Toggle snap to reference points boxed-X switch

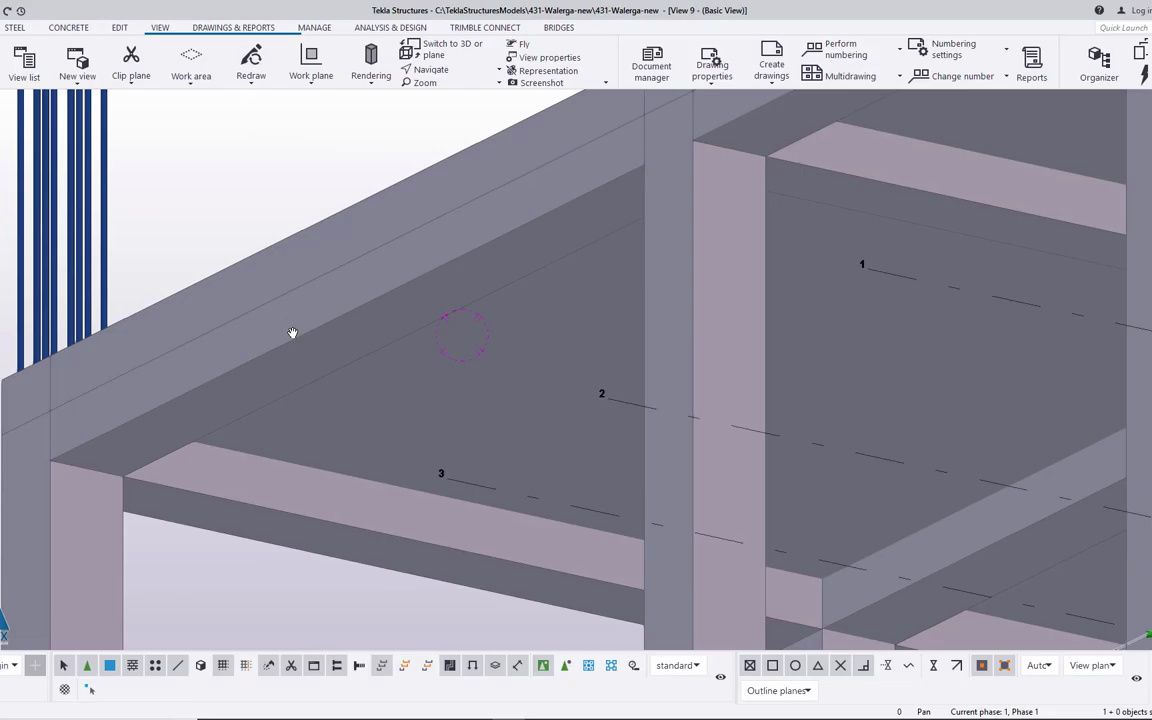click(x=749, y=666)
